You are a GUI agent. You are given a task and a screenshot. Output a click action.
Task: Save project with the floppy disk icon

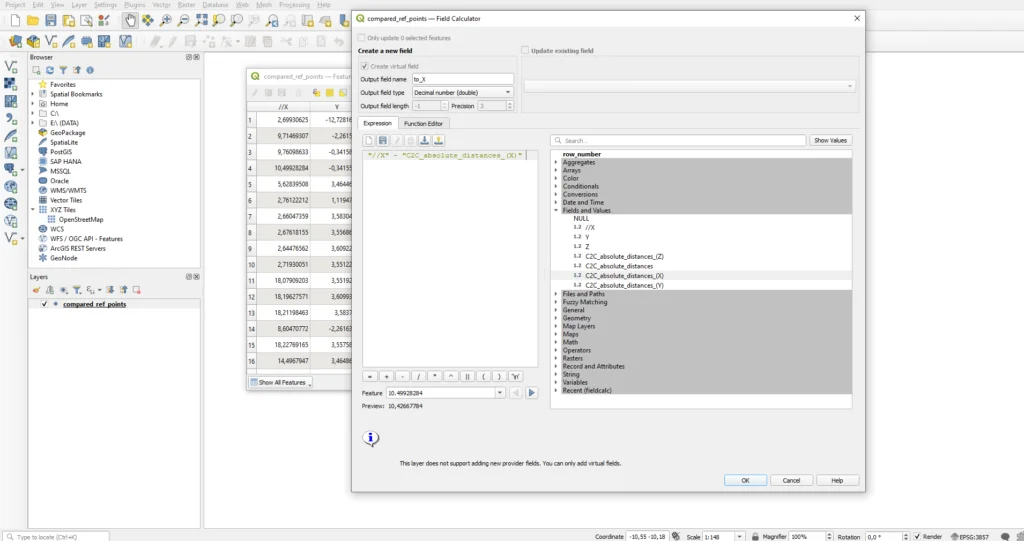(x=50, y=21)
